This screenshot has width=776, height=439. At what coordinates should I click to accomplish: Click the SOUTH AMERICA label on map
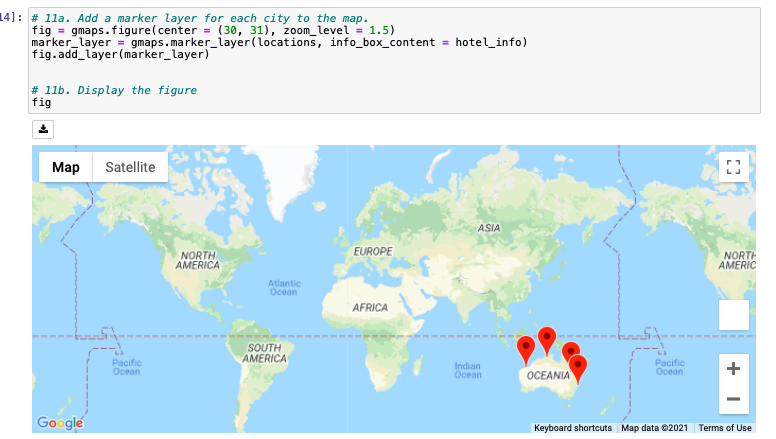tap(264, 353)
